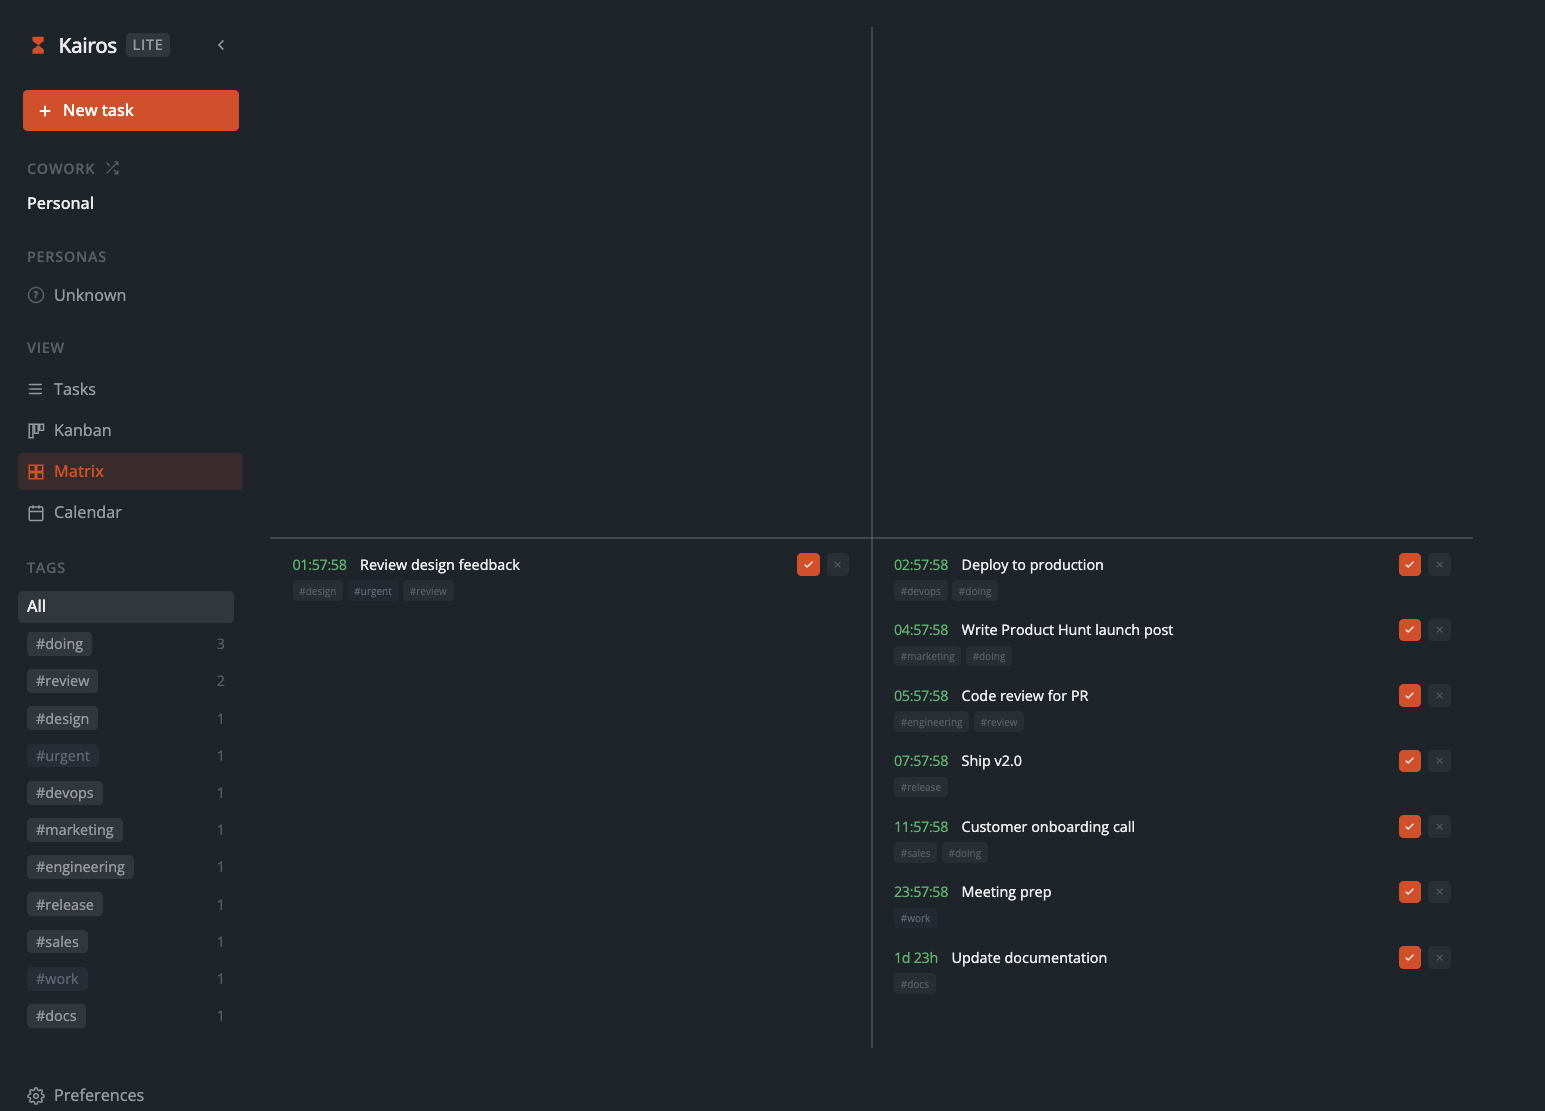The height and width of the screenshot is (1111, 1545).
Task: Click the Kairos hourglass logo
Action: pos(37,44)
